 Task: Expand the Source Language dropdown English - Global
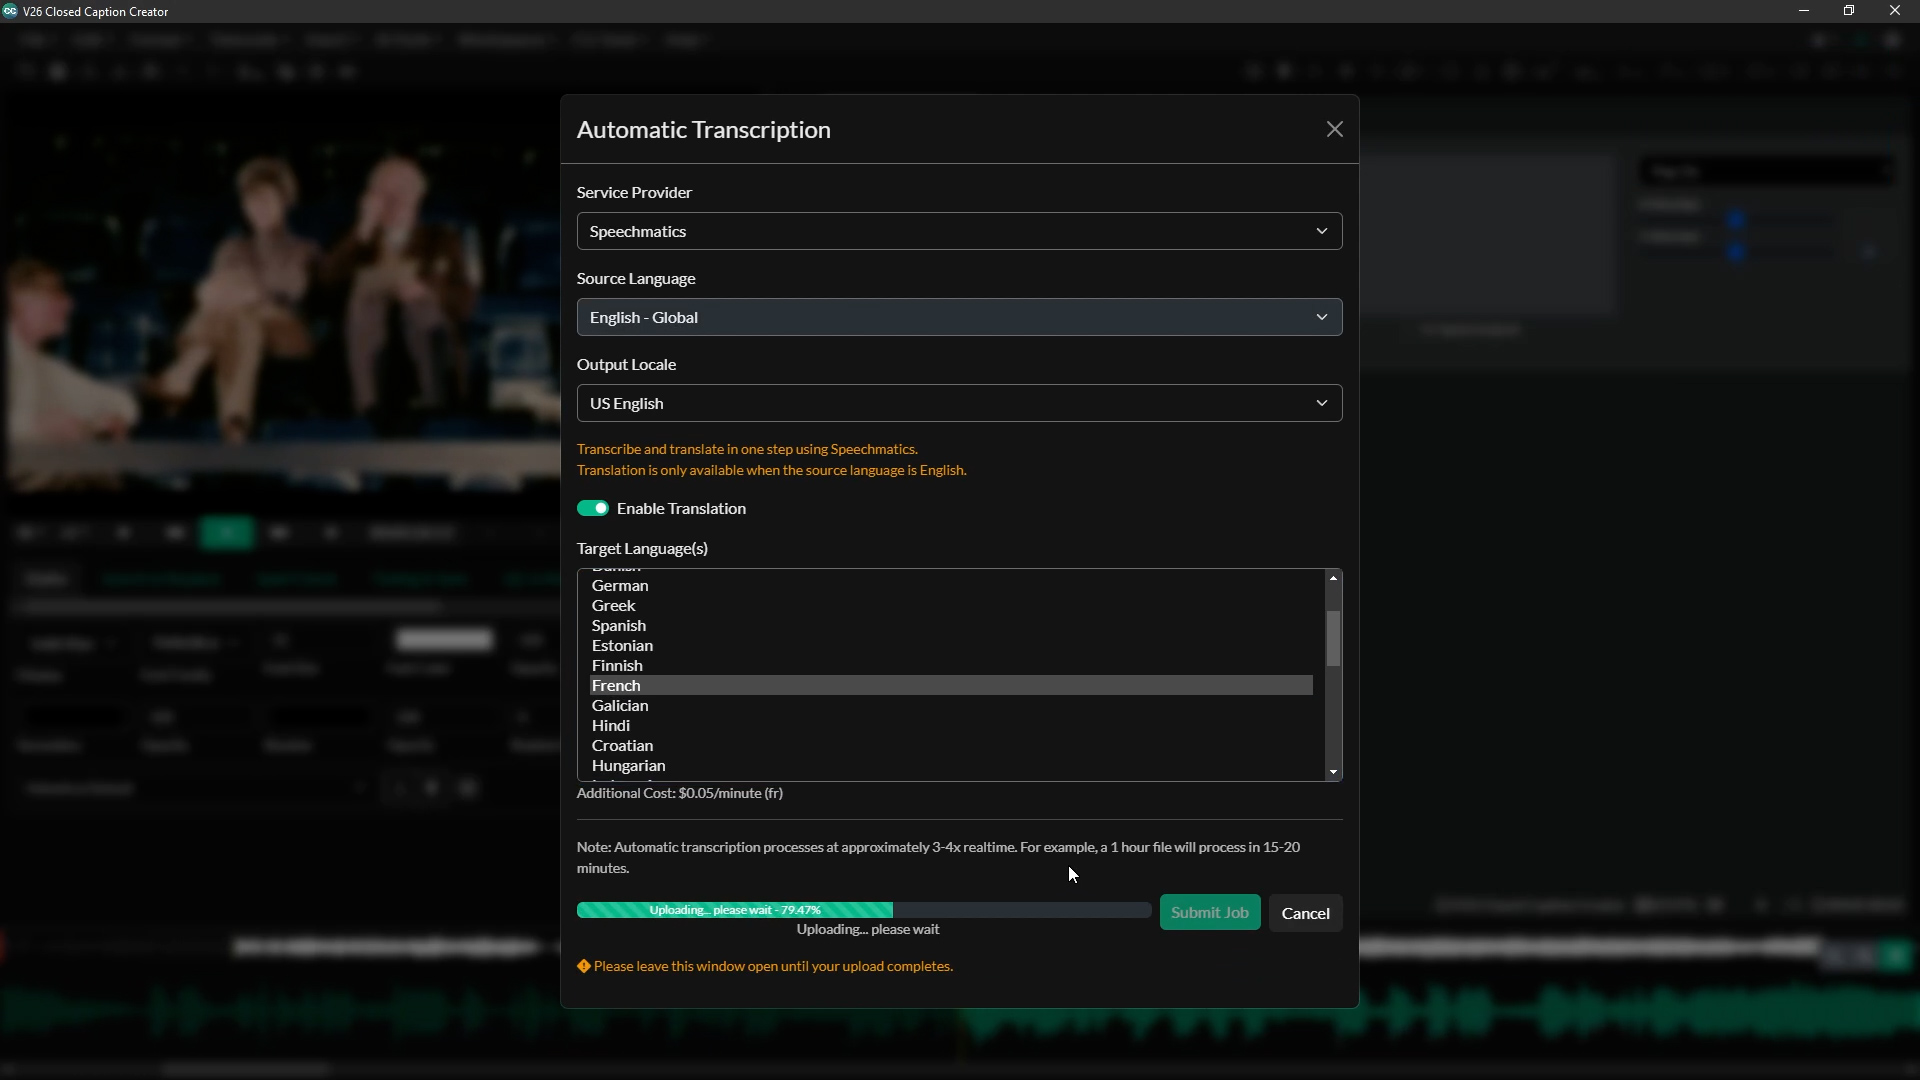click(959, 317)
